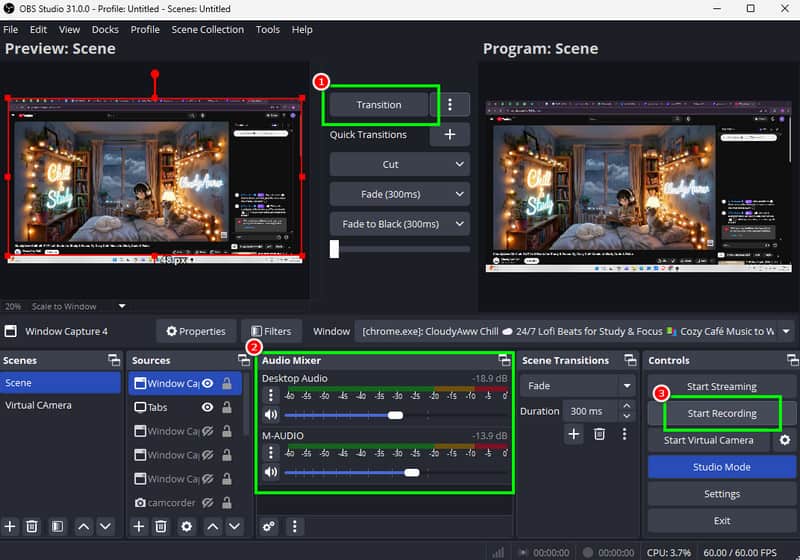Open virtual camera settings gear

coord(785,440)
